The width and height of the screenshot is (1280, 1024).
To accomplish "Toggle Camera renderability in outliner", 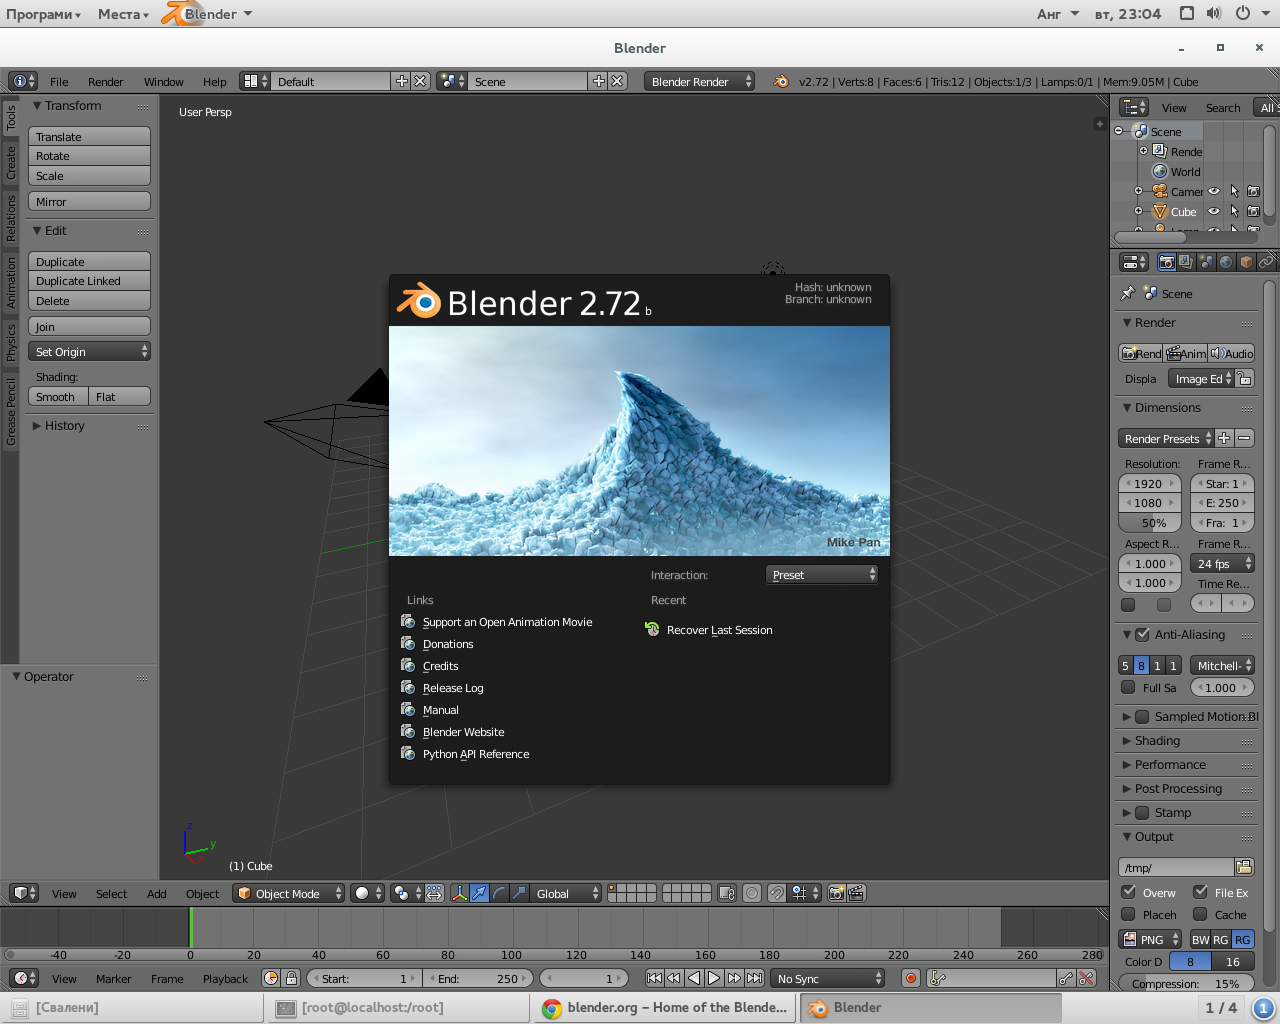I will click(1253, 191).
